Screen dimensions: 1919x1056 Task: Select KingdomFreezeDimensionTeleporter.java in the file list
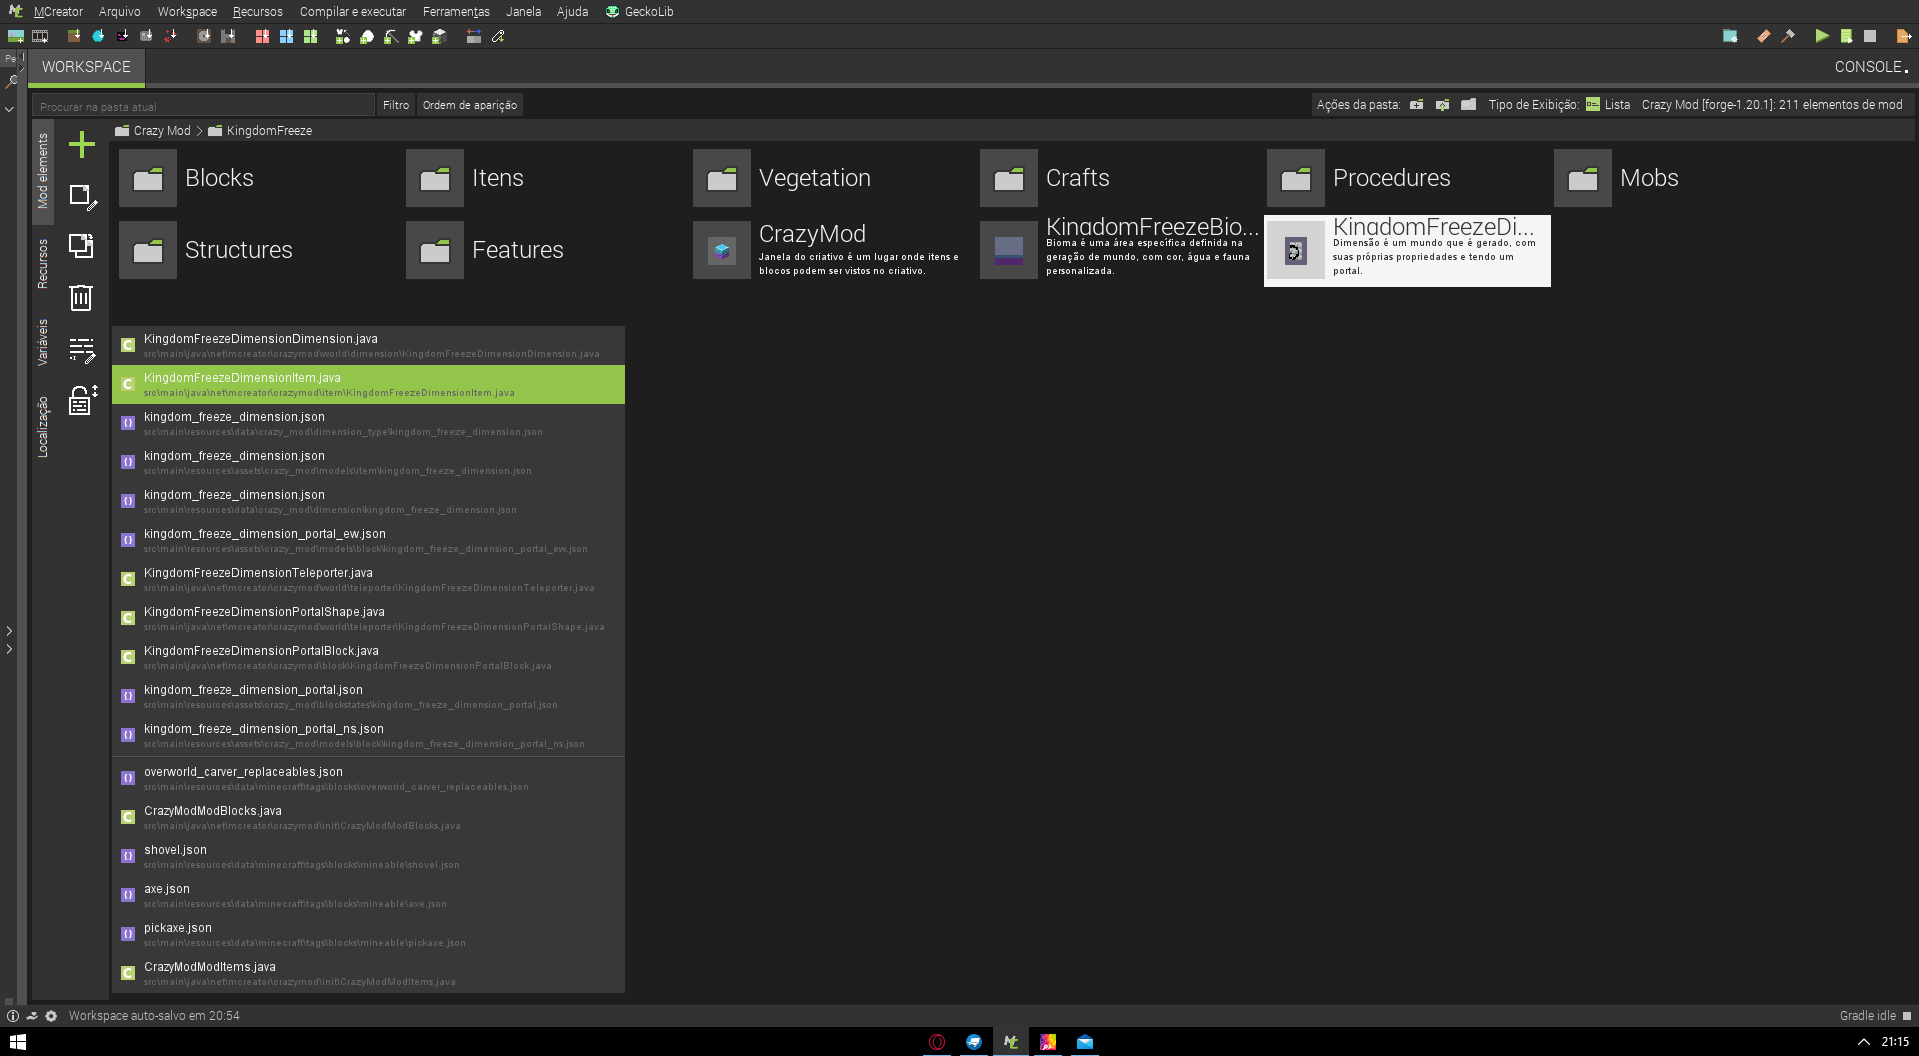[x=368, y=579]
